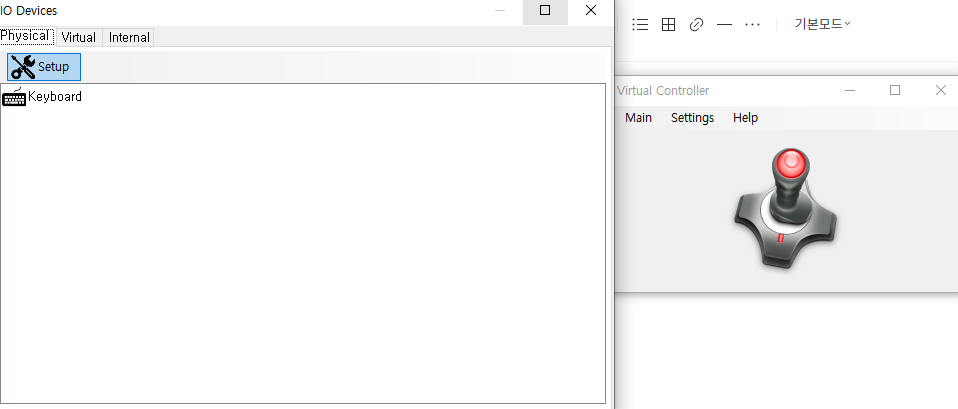The width and height of the screenshot is (958, 409).
Task: Open Help menu in Virtual Controller
Action: 745,117
